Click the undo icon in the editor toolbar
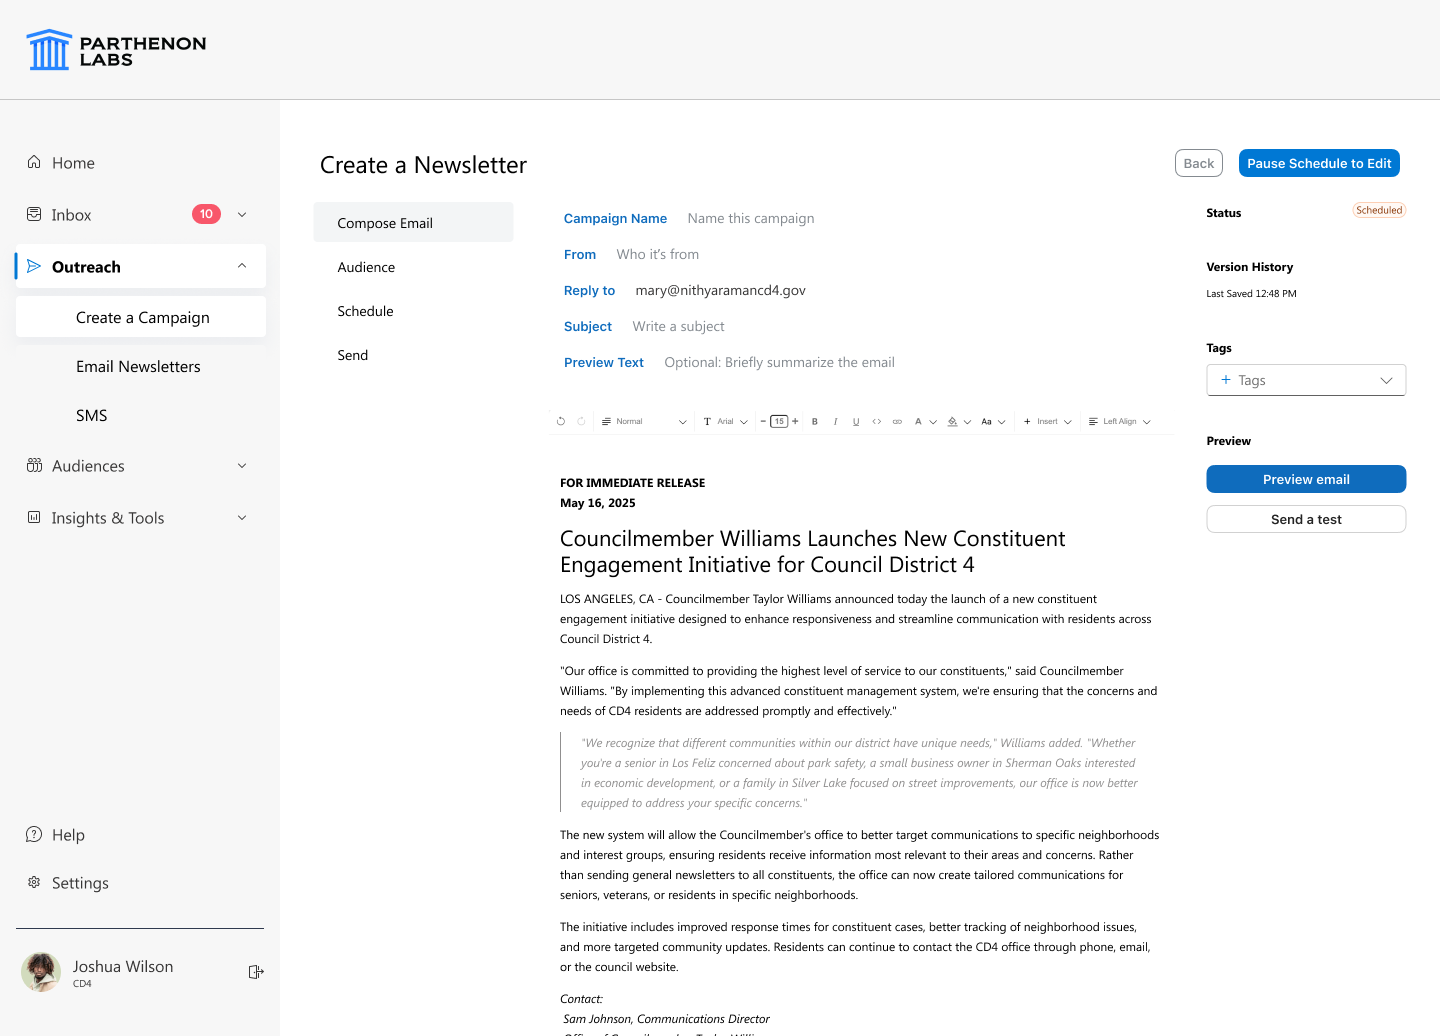Viewport: 1440px width, 1036px height. tap(561, 421)
